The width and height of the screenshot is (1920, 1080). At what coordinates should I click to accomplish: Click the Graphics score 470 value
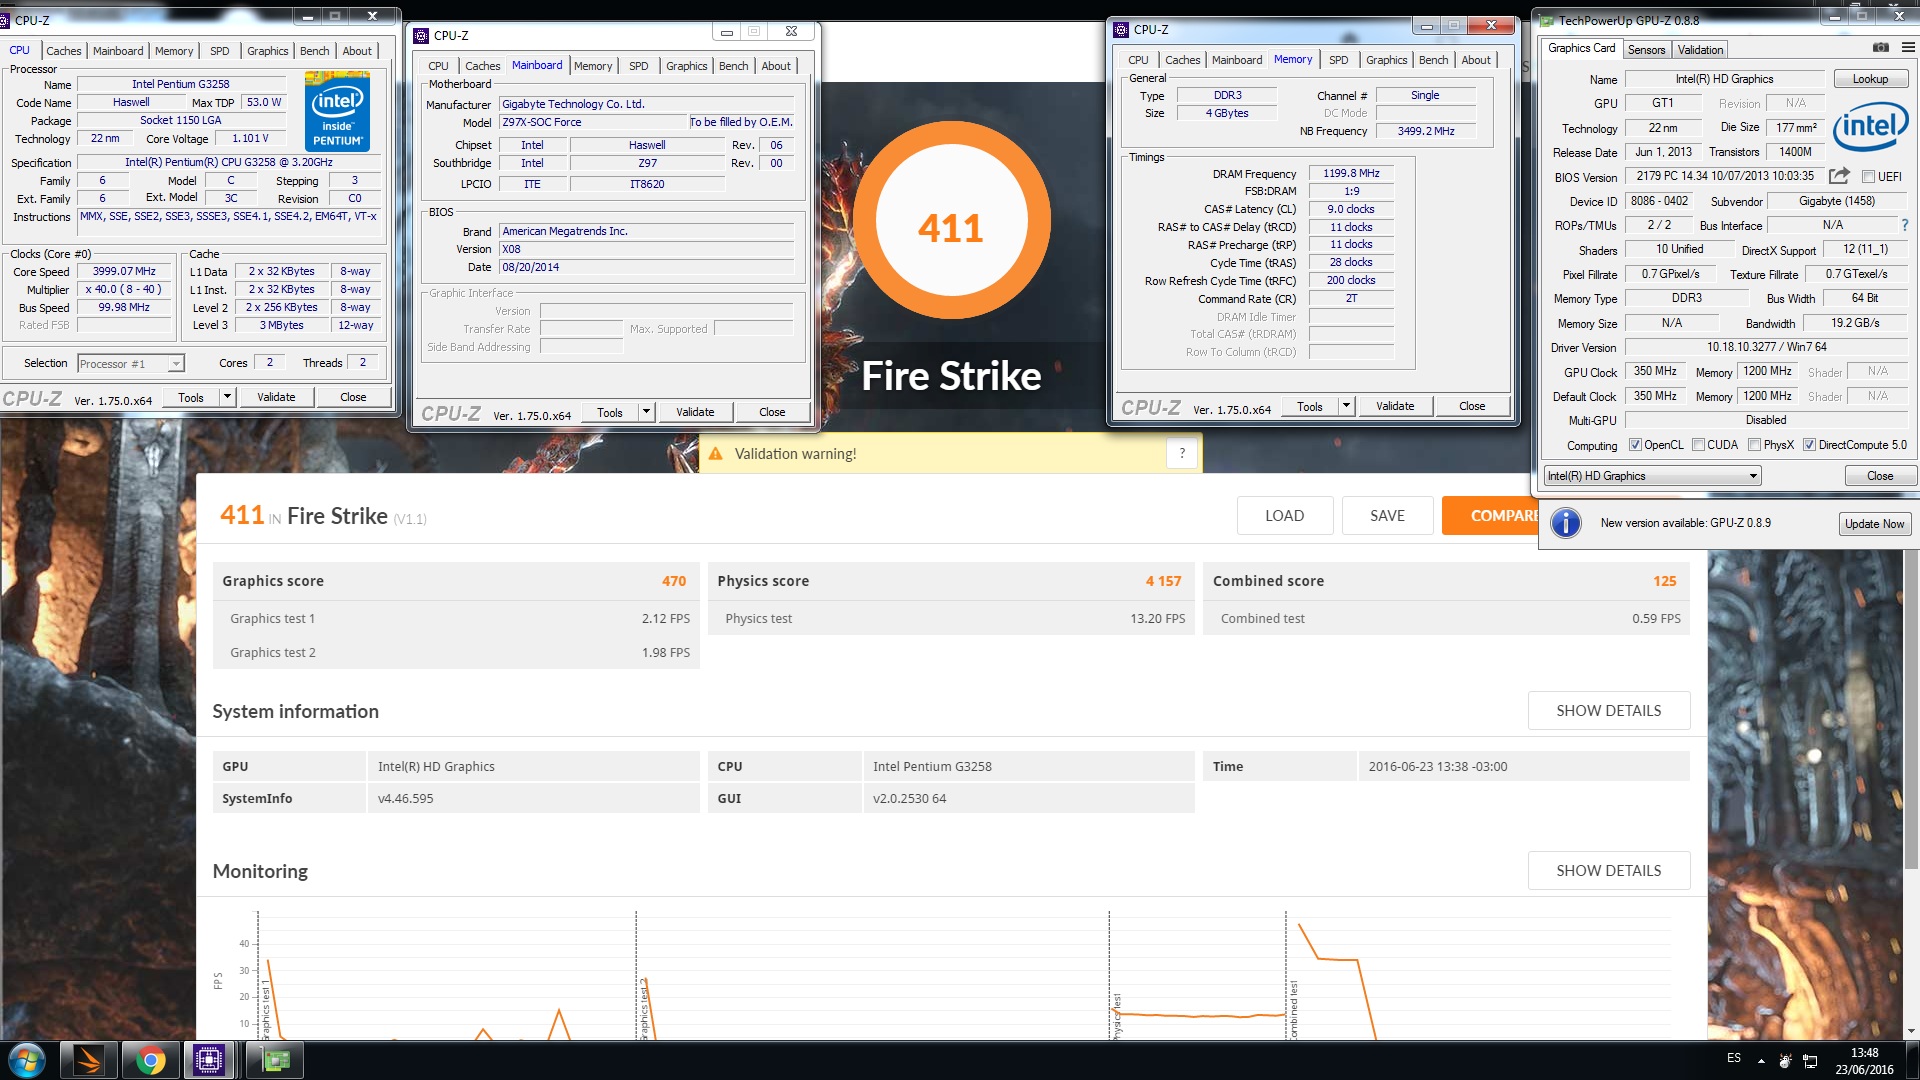pos(673,581)
